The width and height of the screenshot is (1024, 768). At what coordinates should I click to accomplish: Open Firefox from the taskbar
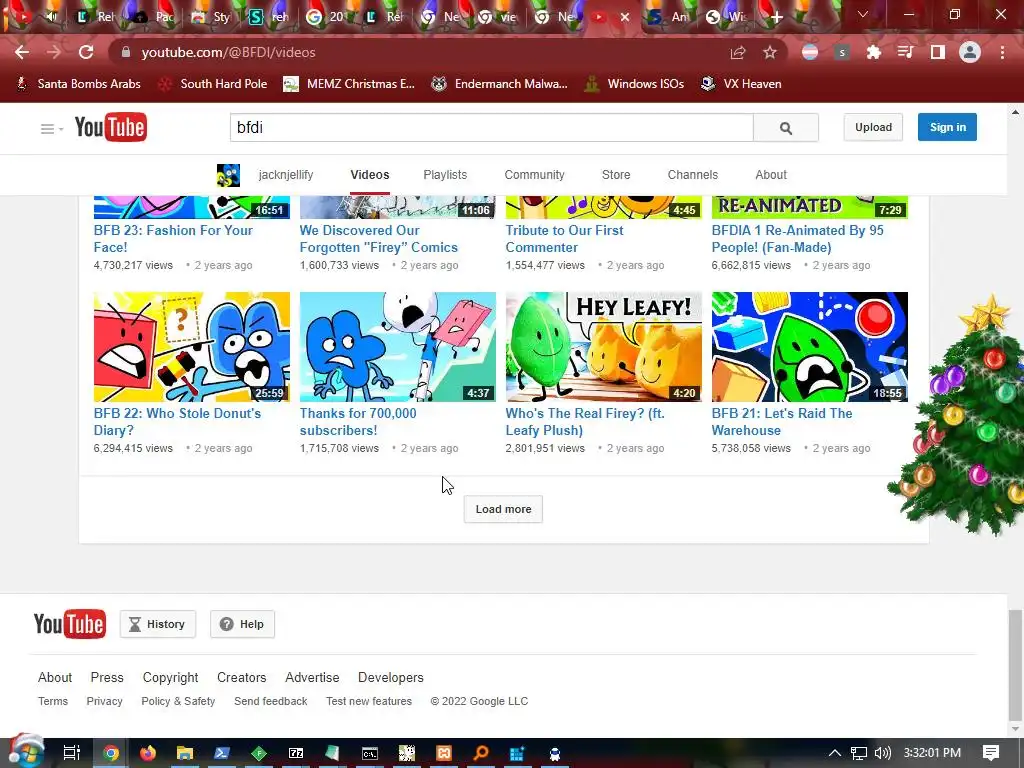(148, 753)
